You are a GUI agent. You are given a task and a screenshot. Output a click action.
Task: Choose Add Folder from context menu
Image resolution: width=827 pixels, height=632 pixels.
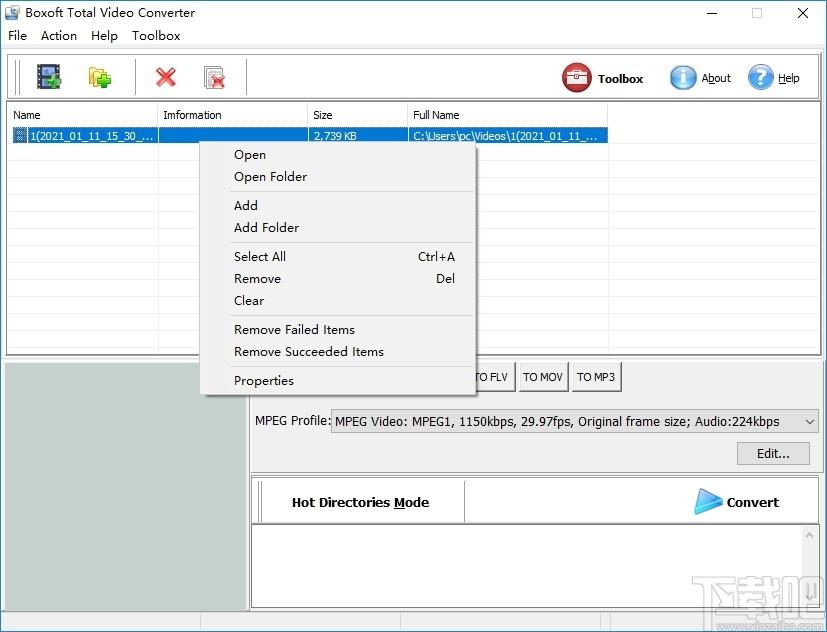[x=338, y=228]
